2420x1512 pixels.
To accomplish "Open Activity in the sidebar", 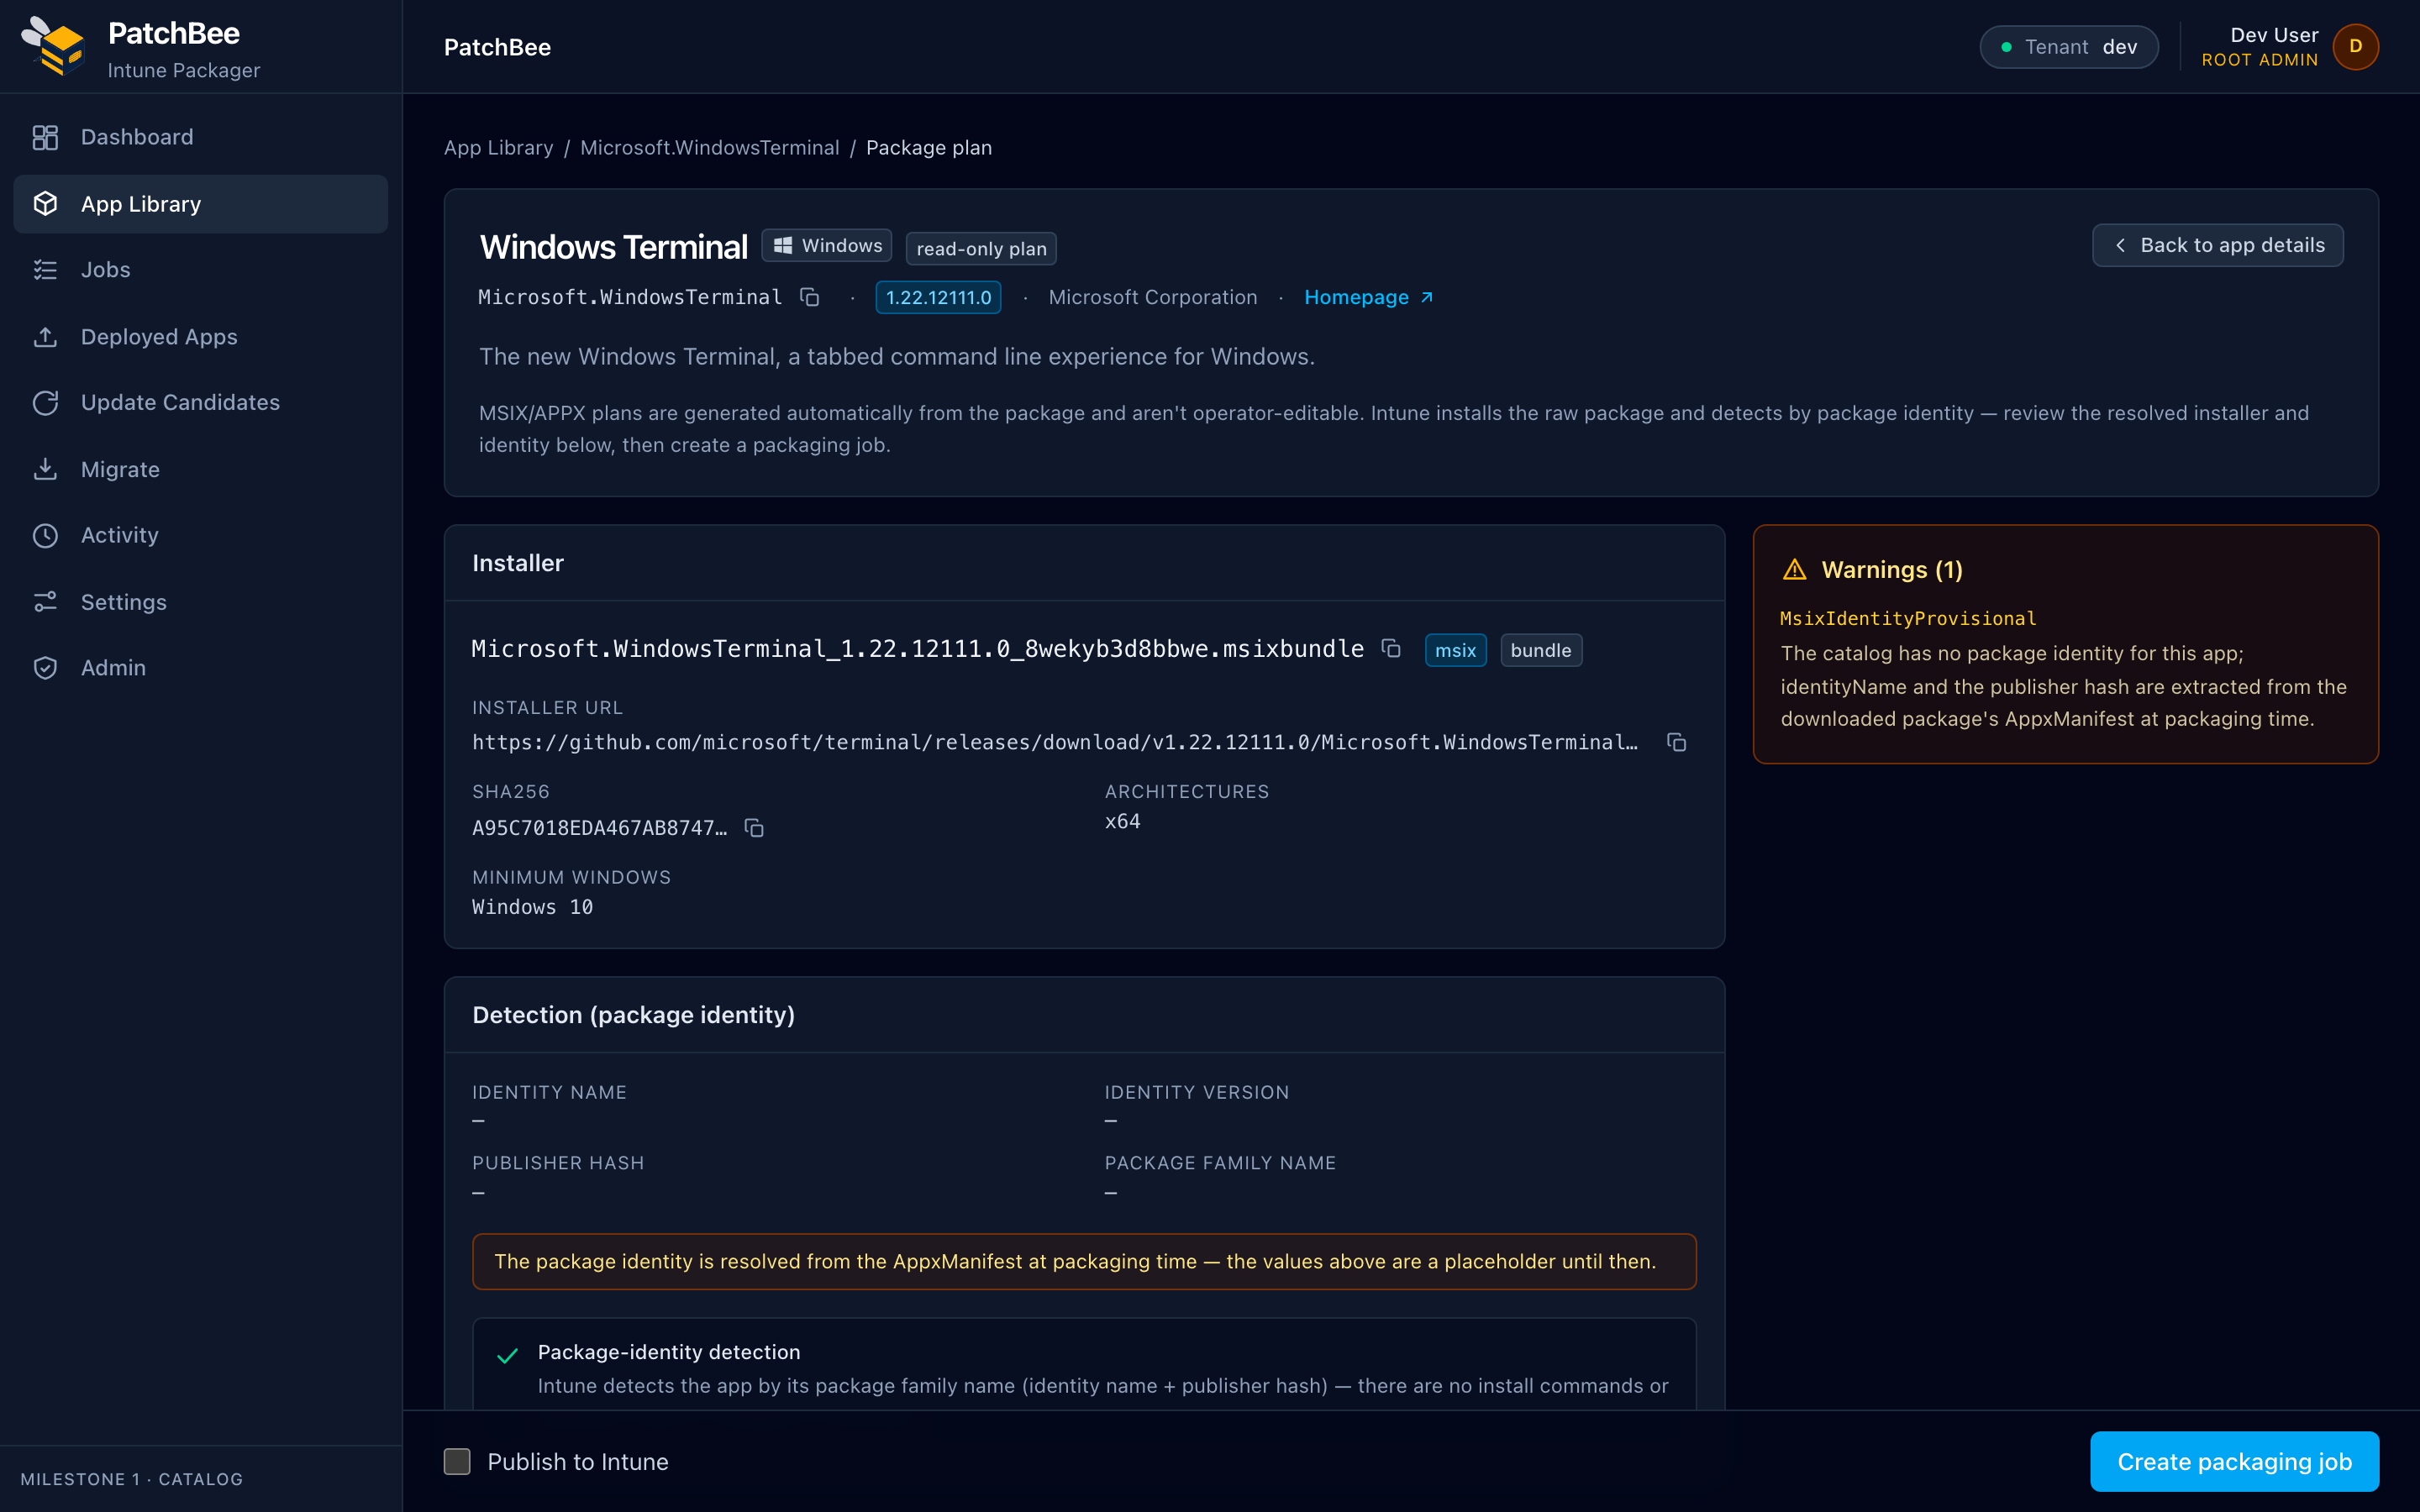I will 200,535.
